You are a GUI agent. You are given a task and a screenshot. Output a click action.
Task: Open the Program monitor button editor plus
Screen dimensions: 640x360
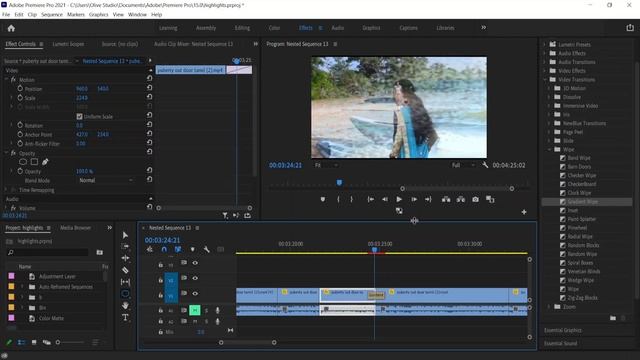[524, 212]
